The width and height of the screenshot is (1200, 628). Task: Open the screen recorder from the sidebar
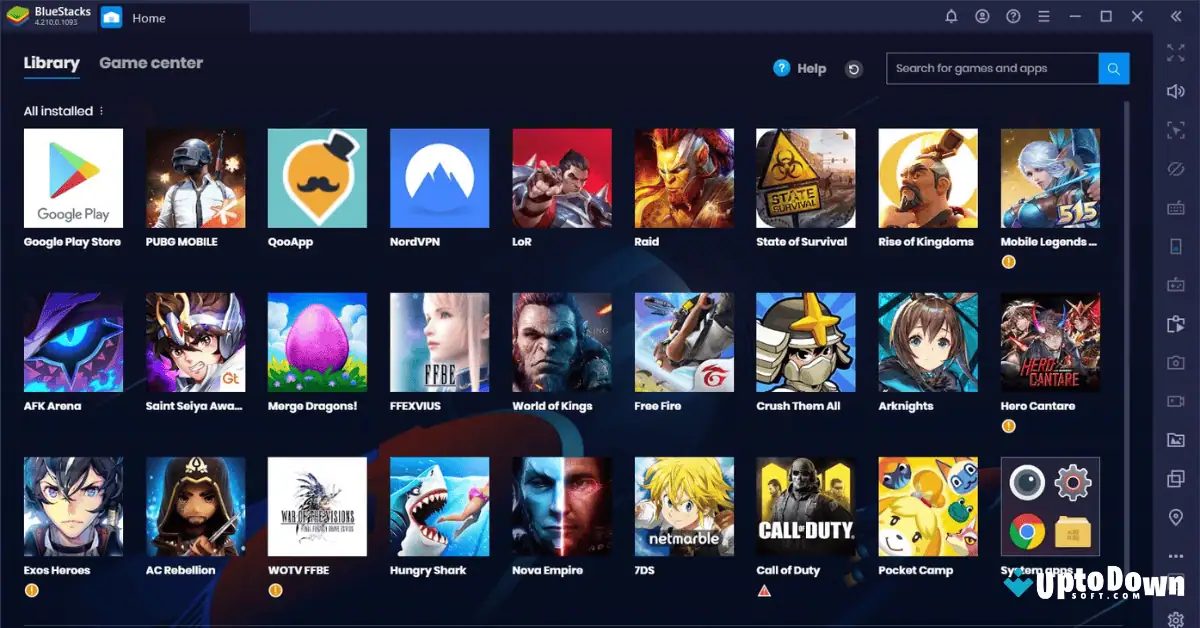pyautogui.click(x=1176, y=398)
